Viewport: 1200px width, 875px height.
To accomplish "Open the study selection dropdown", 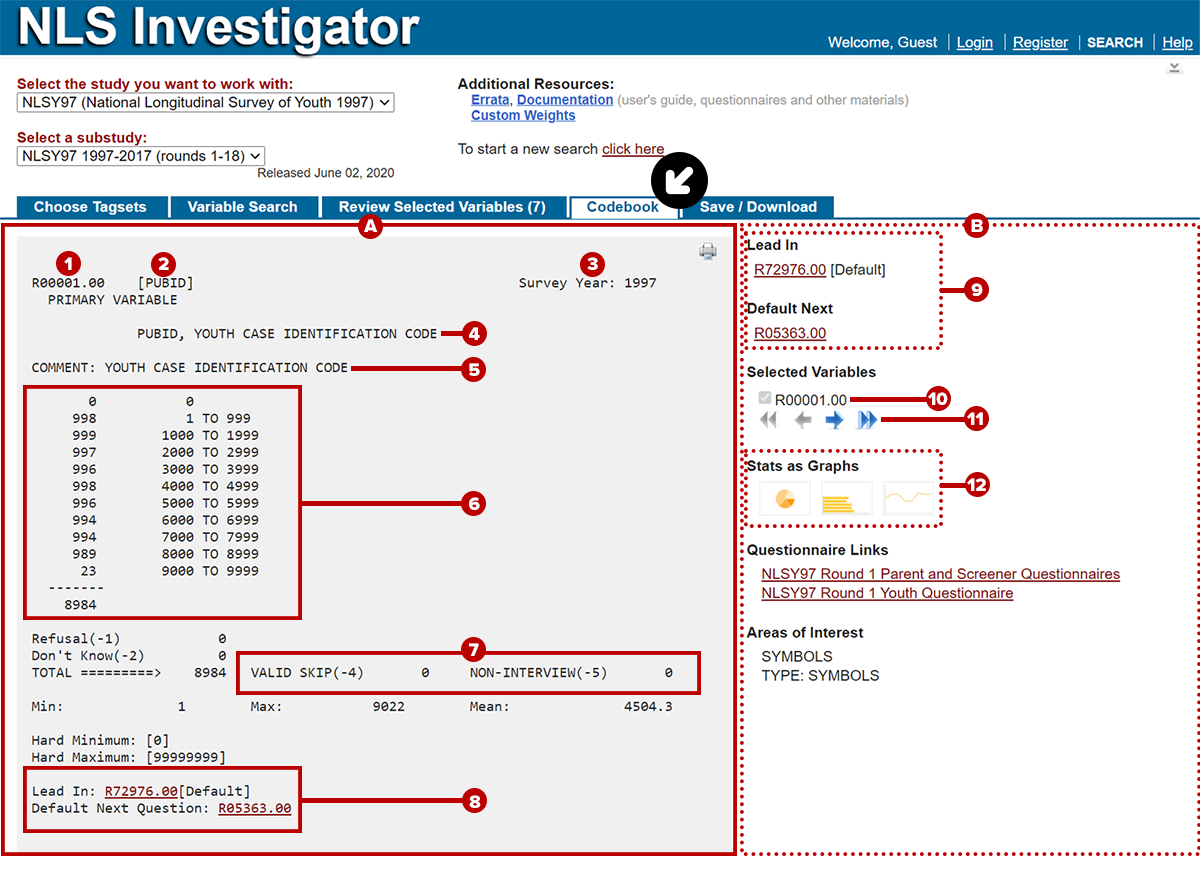I will click(x=206, y=102).
